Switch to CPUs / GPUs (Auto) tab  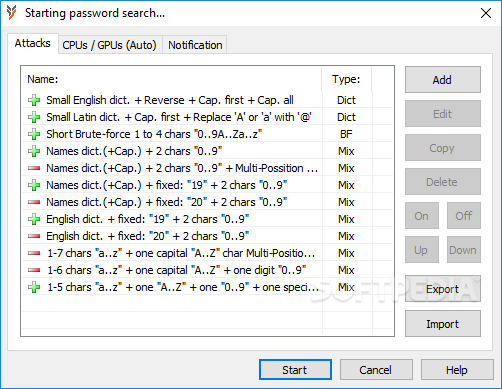[109, 45]
